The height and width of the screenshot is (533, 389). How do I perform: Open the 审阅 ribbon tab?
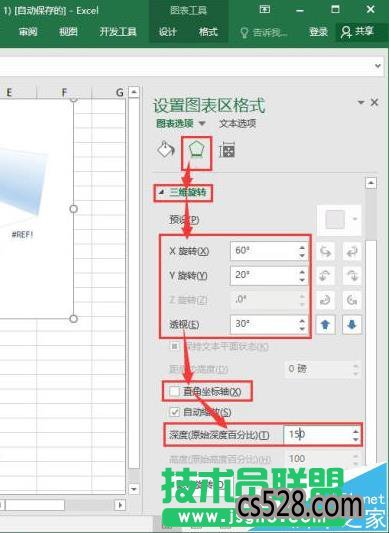pyautogui.click(x=28, y=32)
